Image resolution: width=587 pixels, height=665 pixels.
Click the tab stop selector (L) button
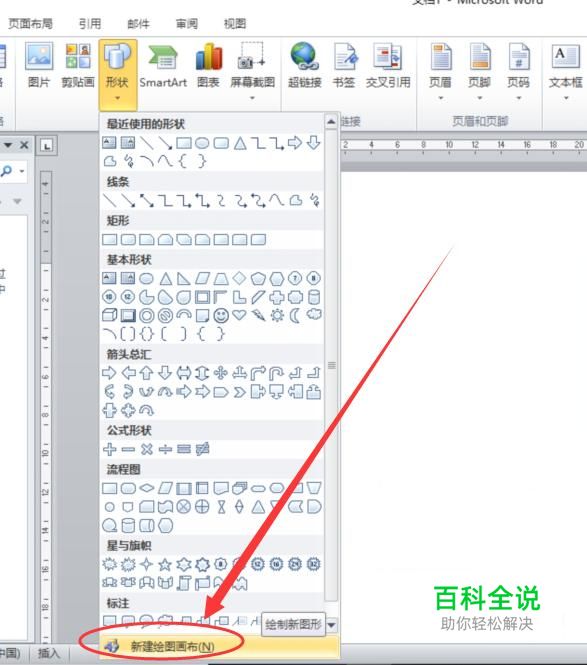point(47,146)
